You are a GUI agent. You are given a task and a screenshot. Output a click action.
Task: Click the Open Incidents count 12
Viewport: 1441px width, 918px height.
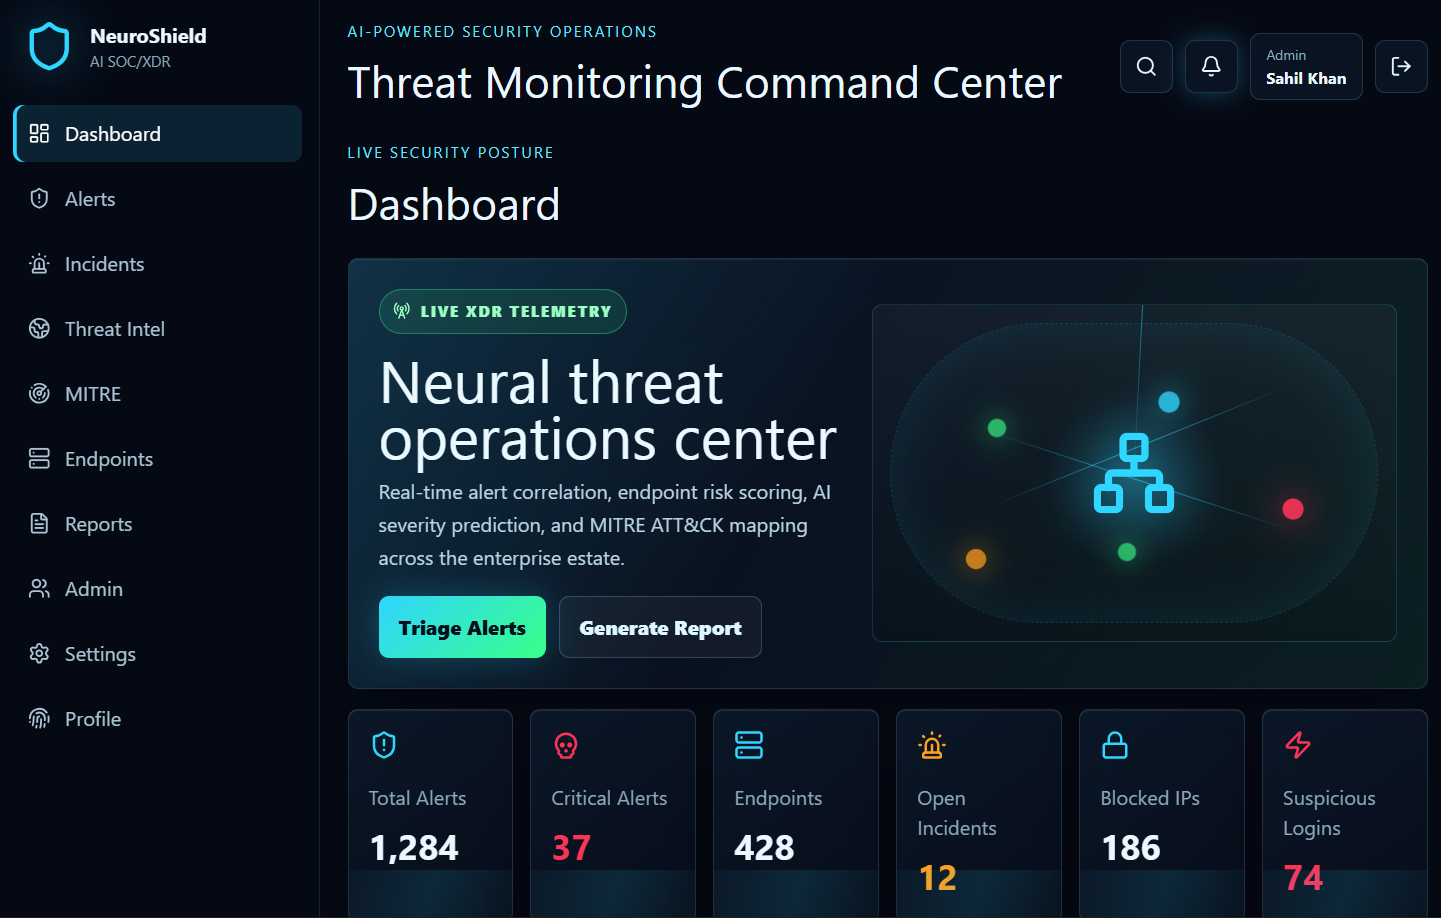pyautogui.click(x=938, y=878)
